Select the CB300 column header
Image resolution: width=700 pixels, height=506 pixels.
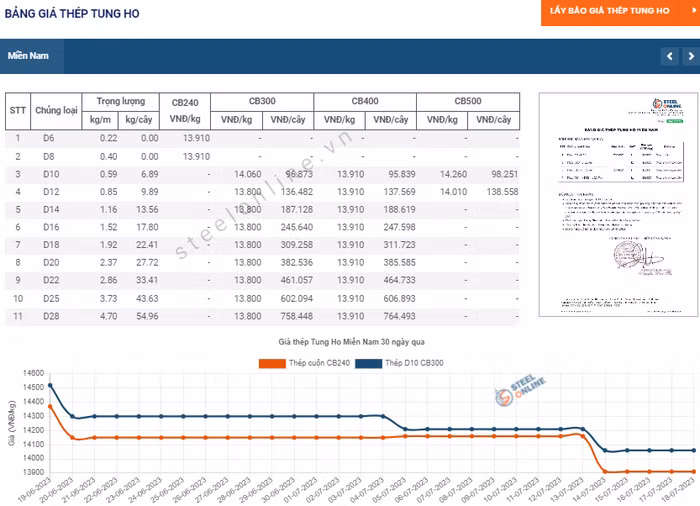tap(262, 101)
